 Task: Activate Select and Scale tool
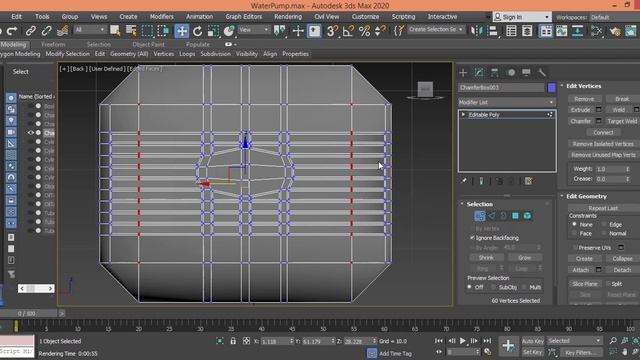click(213, 31)
